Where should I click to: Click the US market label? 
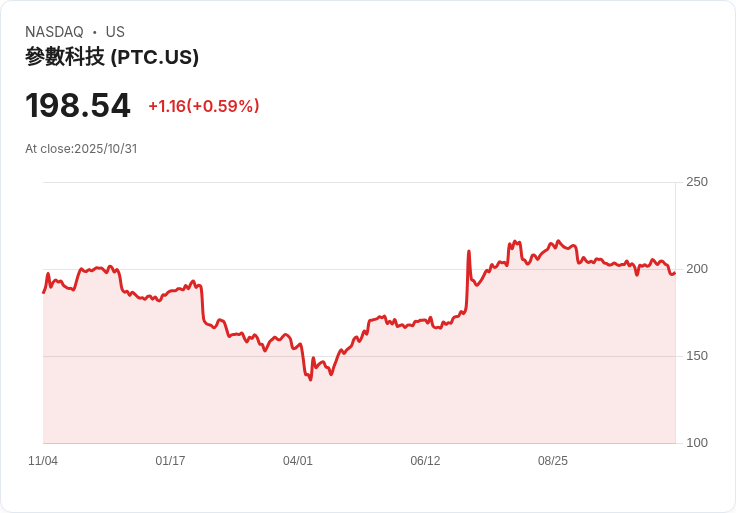pyautogui.click(x=115, y=32)
